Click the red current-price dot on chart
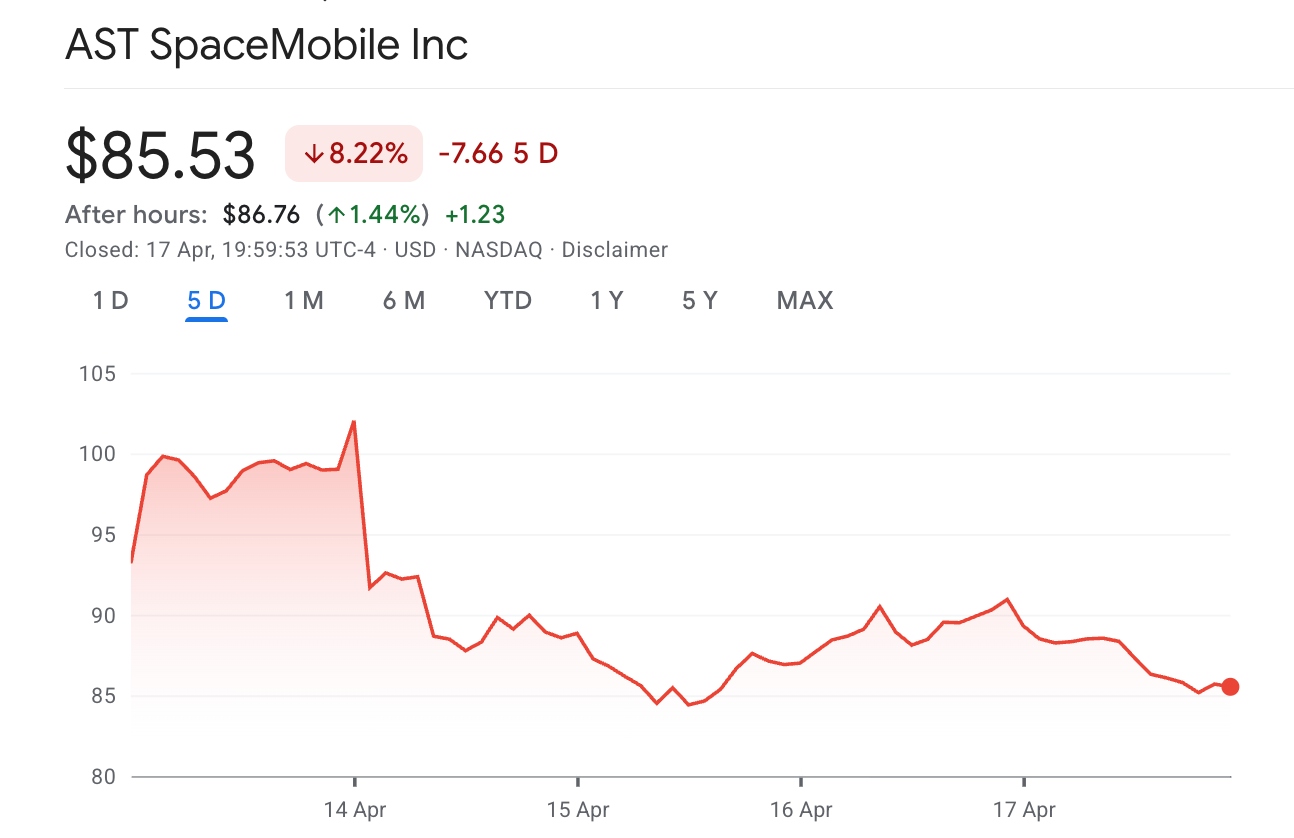1294x838 pixels. click(x=1230, y=687)
